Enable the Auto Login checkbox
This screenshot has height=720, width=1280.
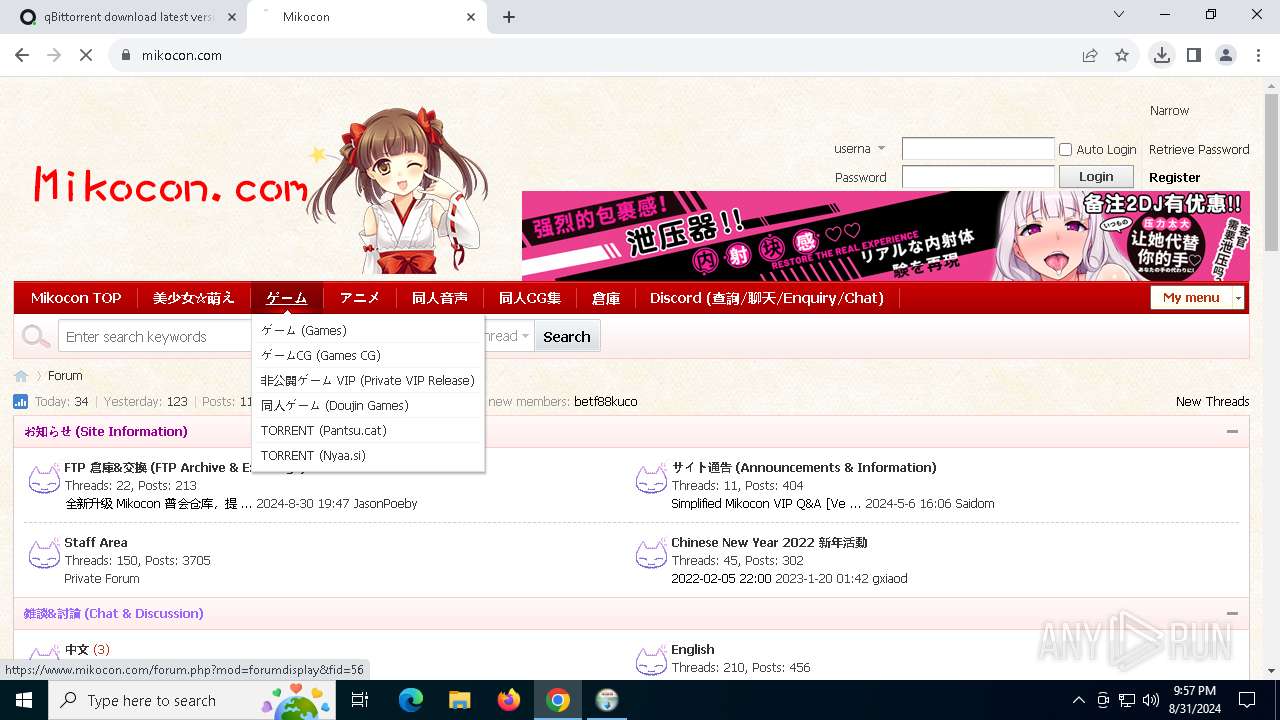tap(1065, 149)
